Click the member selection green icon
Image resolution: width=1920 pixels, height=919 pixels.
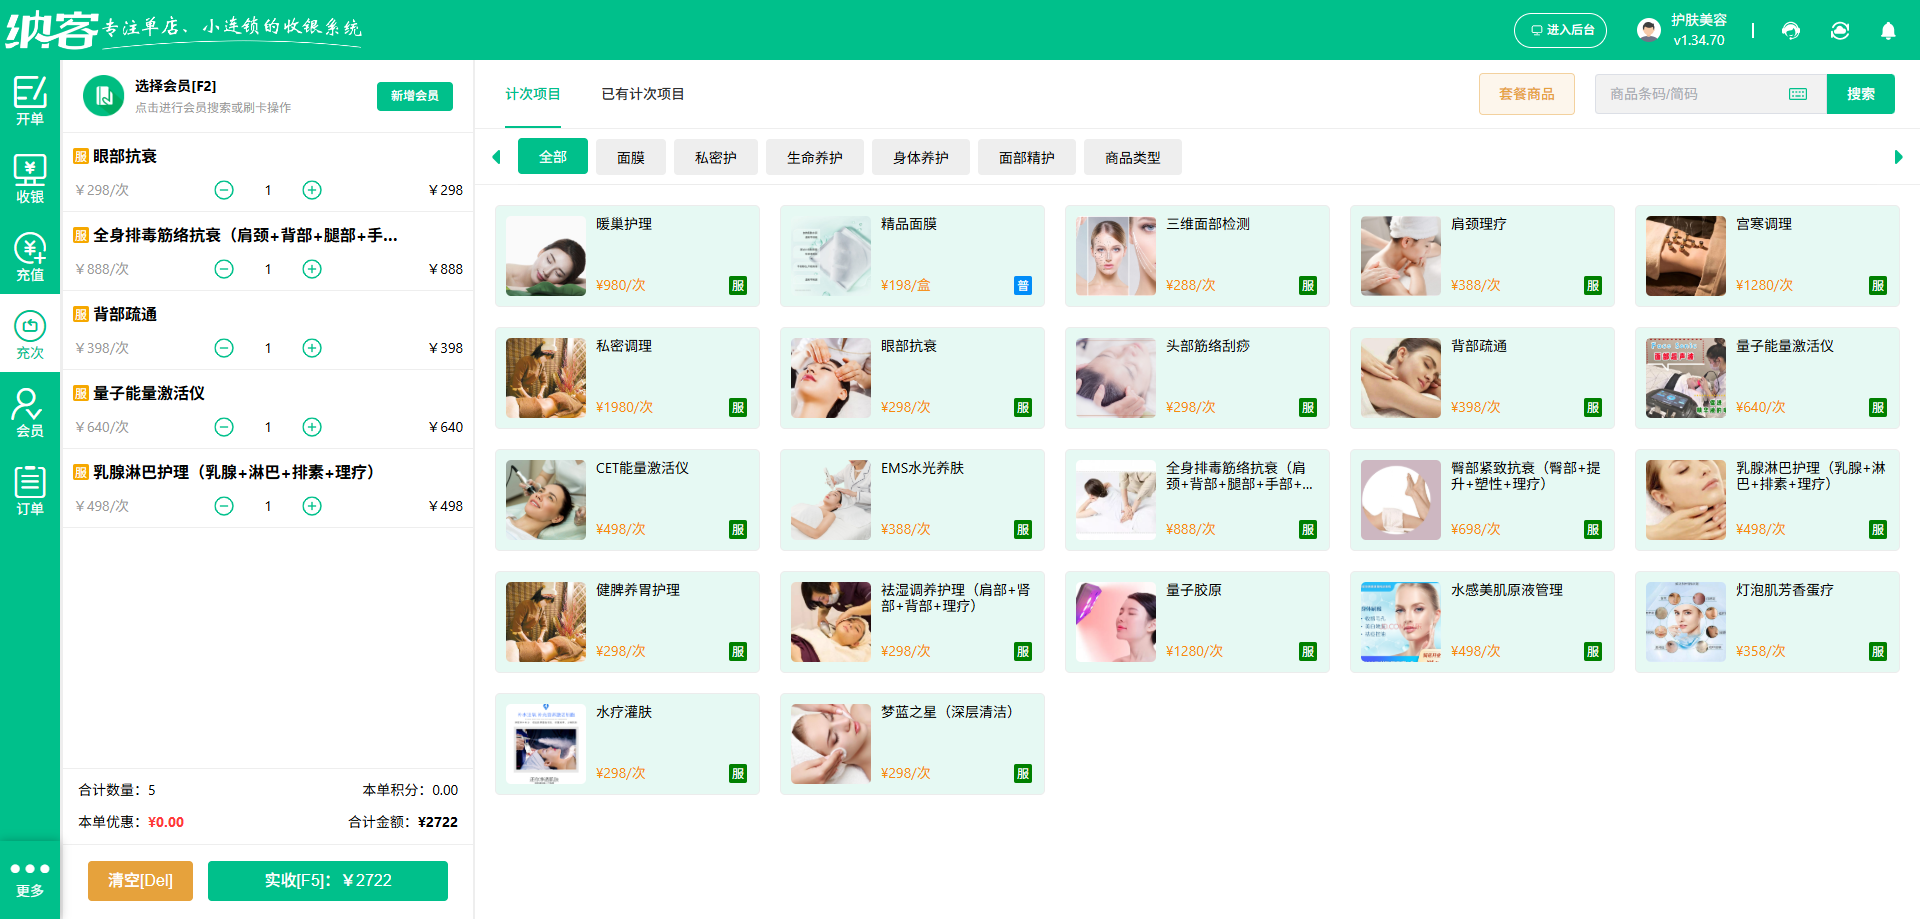103,96
